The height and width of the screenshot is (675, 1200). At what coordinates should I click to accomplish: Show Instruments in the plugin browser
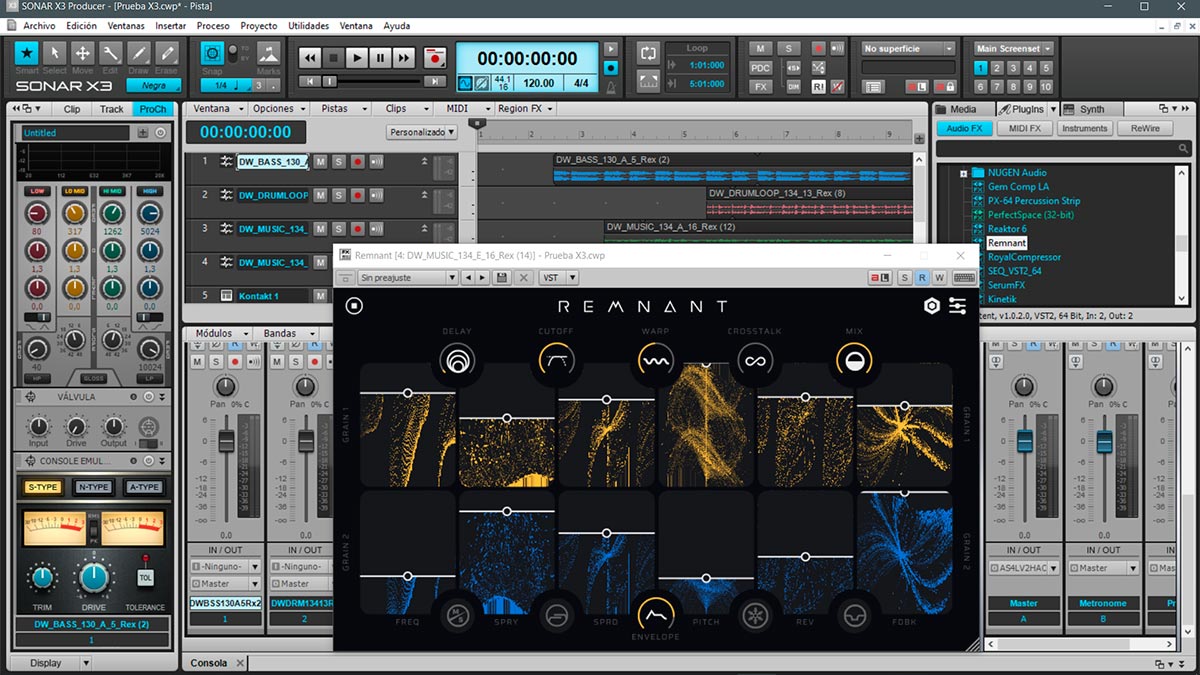[1085, 128]
